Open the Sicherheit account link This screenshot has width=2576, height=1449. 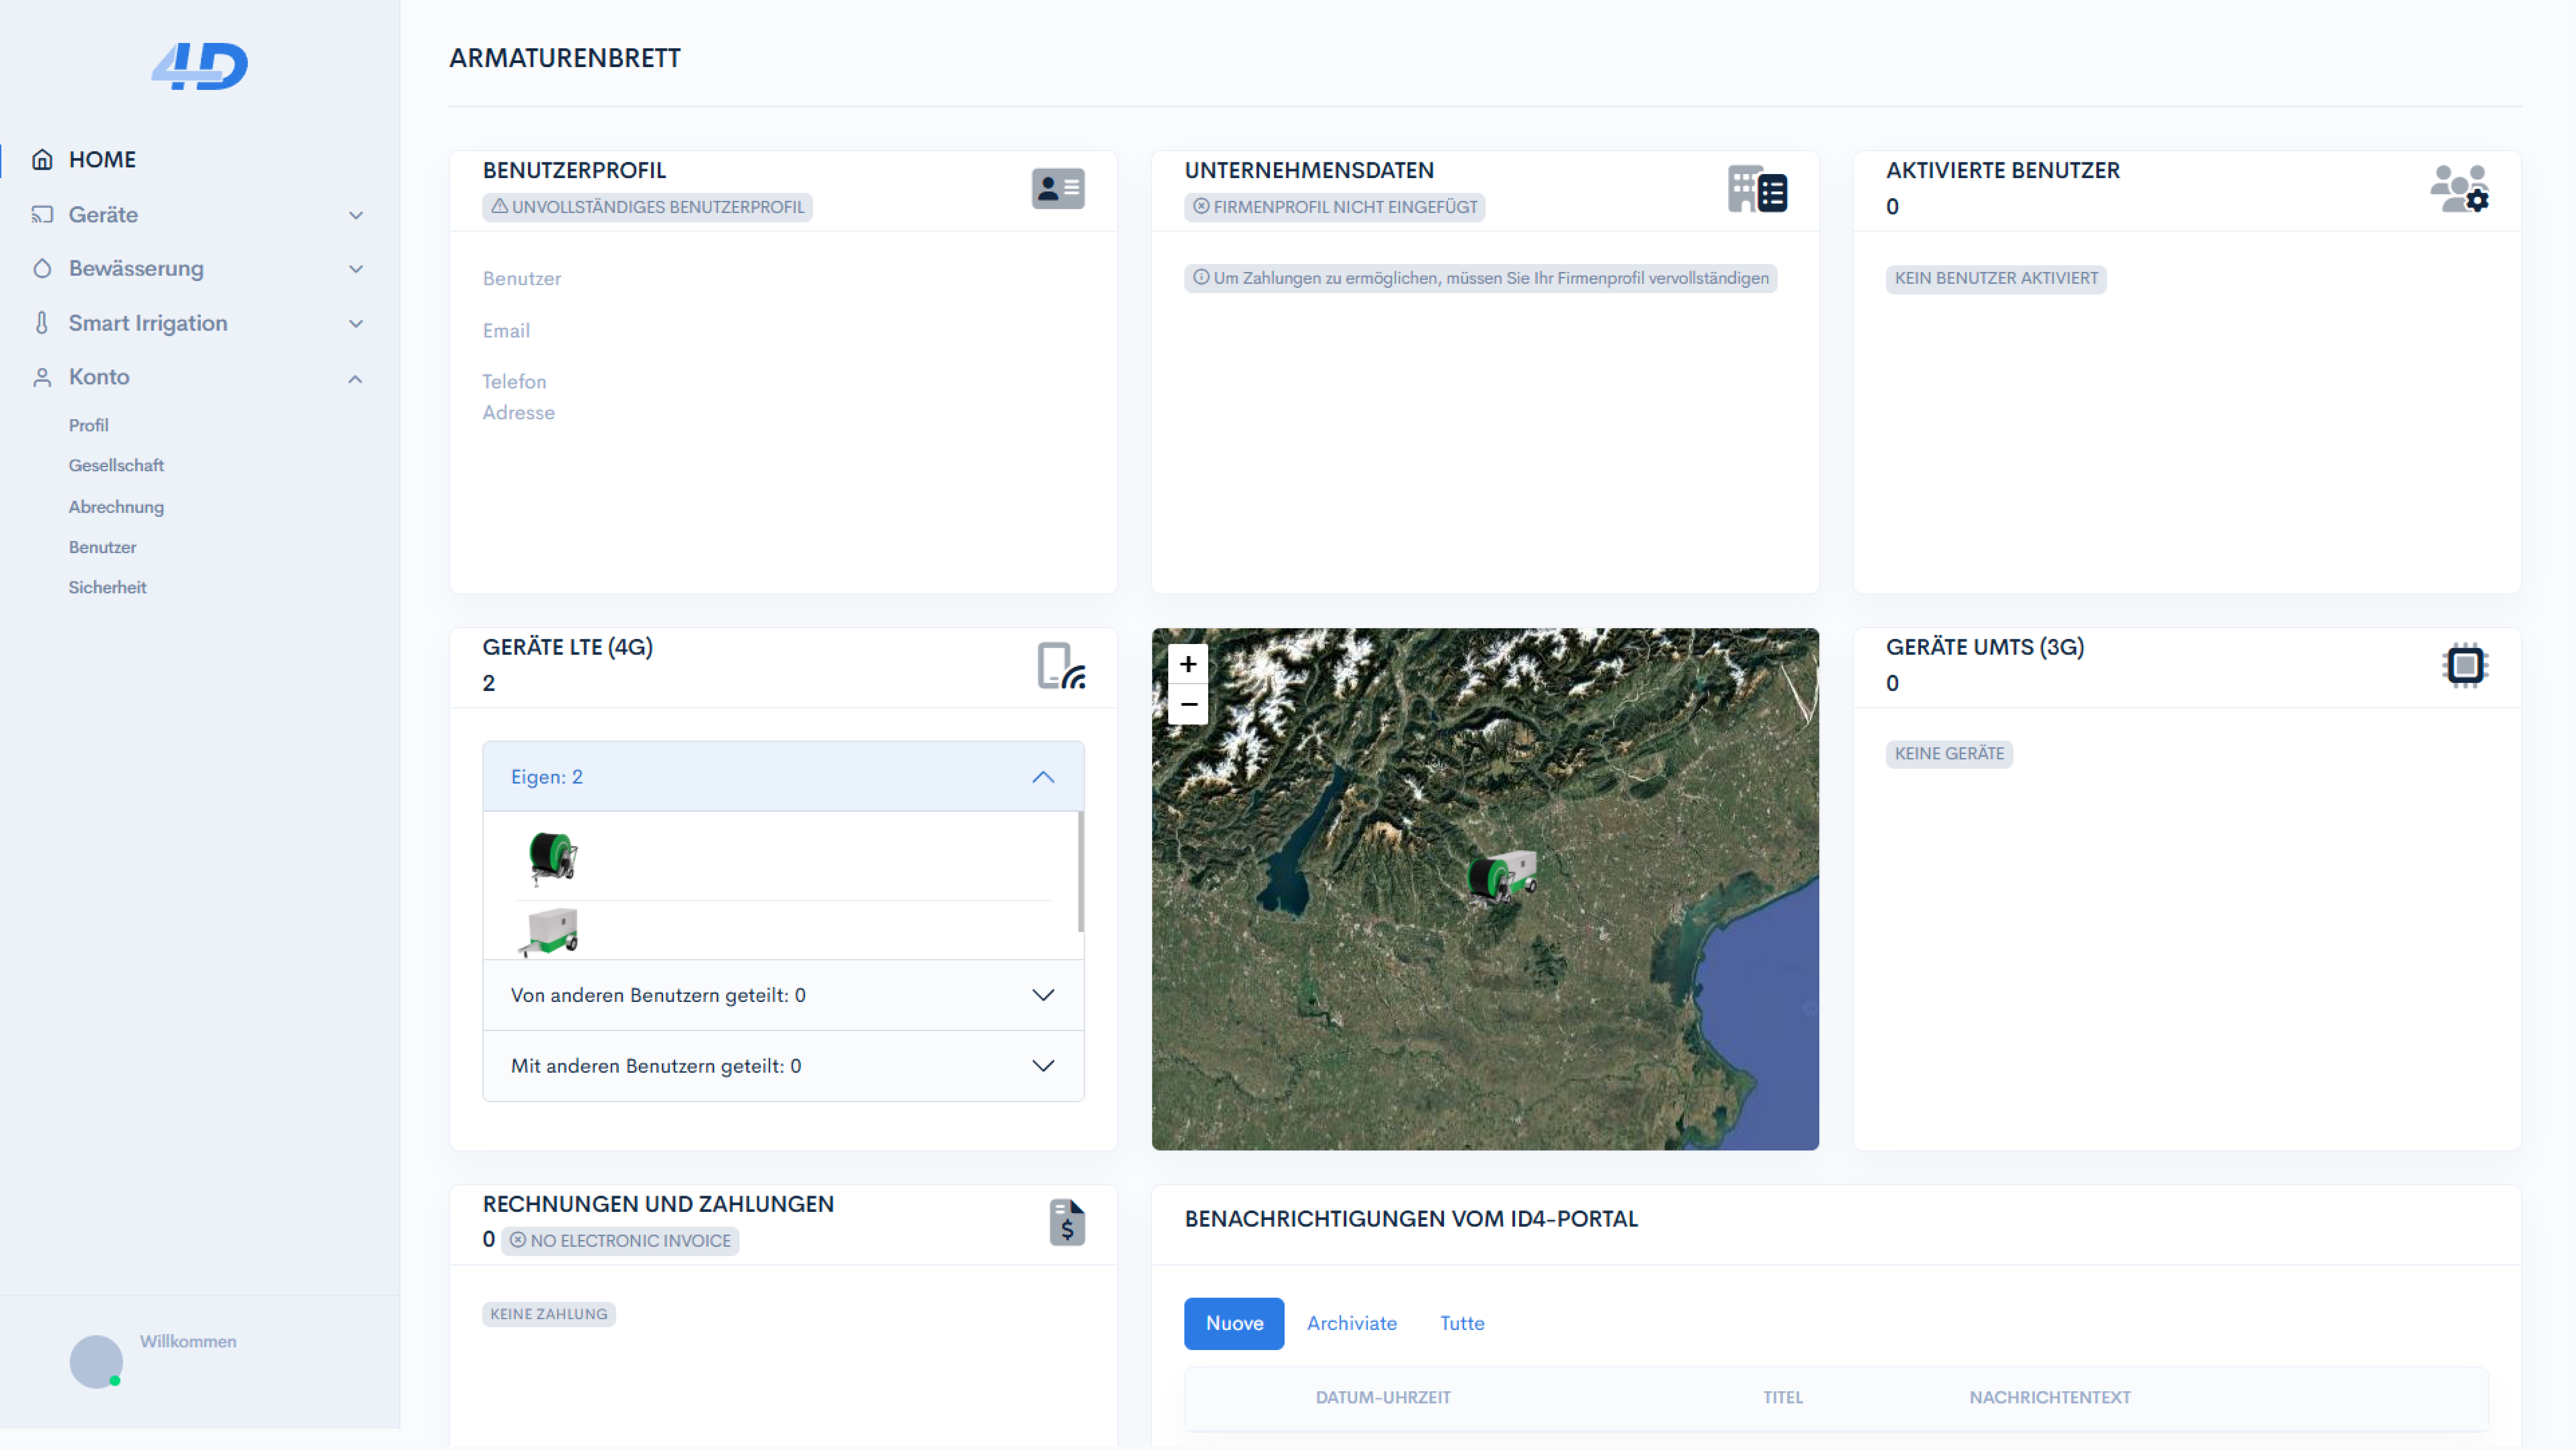[107, 587]
